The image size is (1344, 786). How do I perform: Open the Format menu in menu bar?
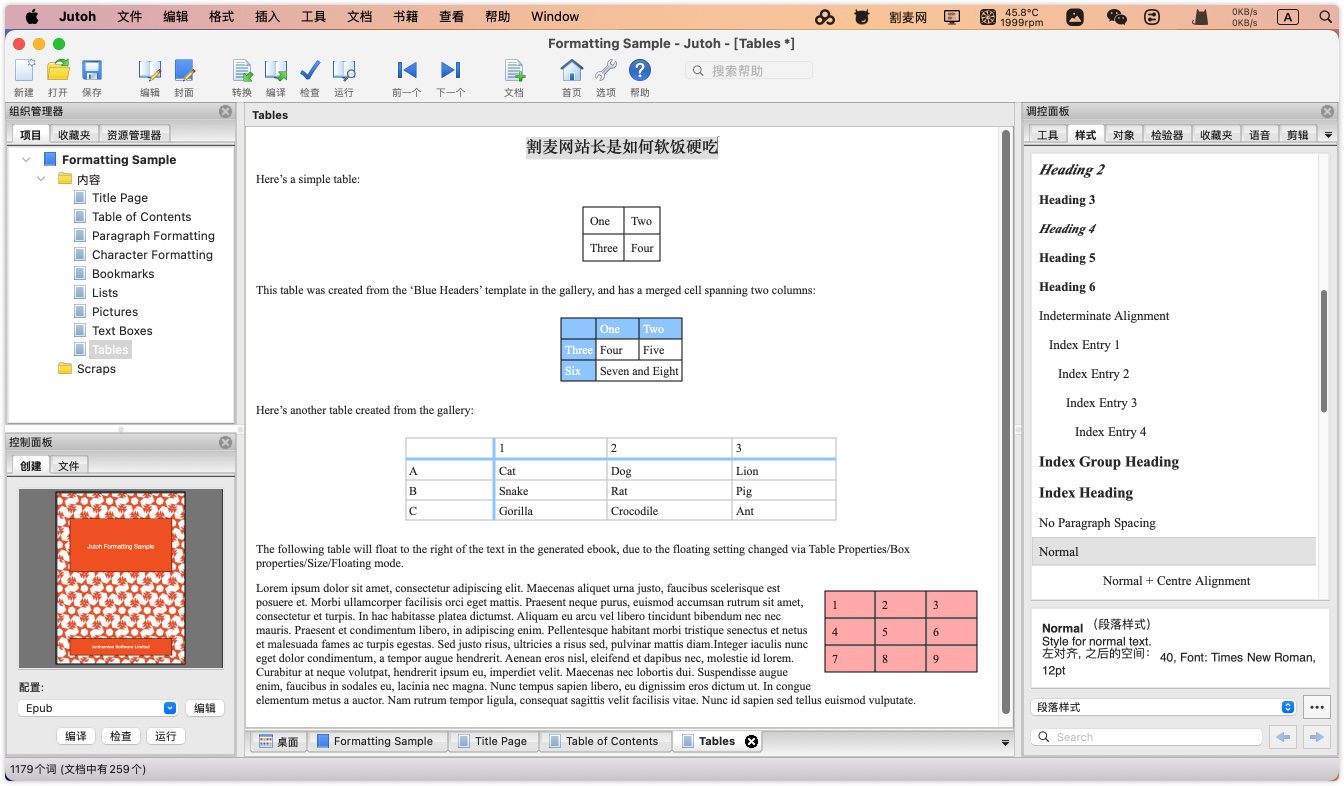point(221,16)
